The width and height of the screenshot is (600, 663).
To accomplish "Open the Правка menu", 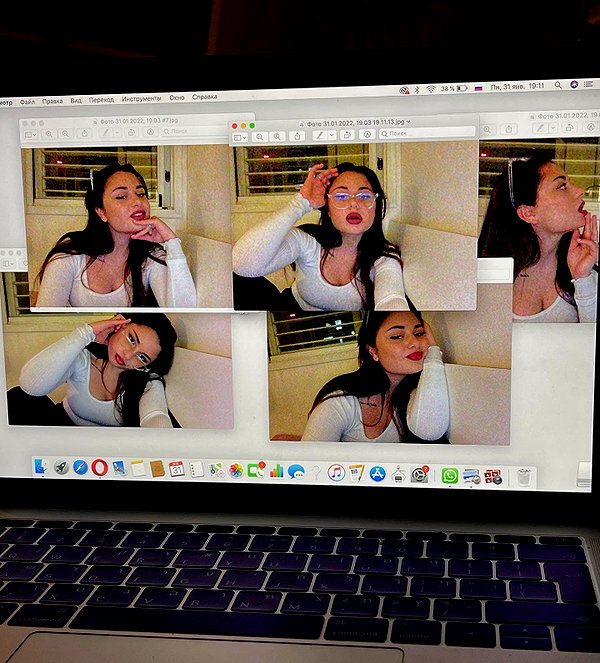I will [x=53, y=101].
